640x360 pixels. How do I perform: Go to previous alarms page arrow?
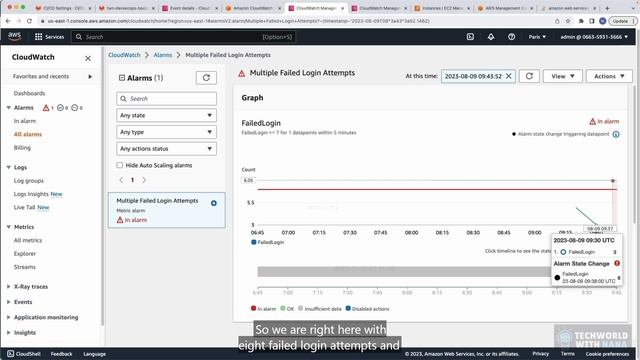point(121,180)
